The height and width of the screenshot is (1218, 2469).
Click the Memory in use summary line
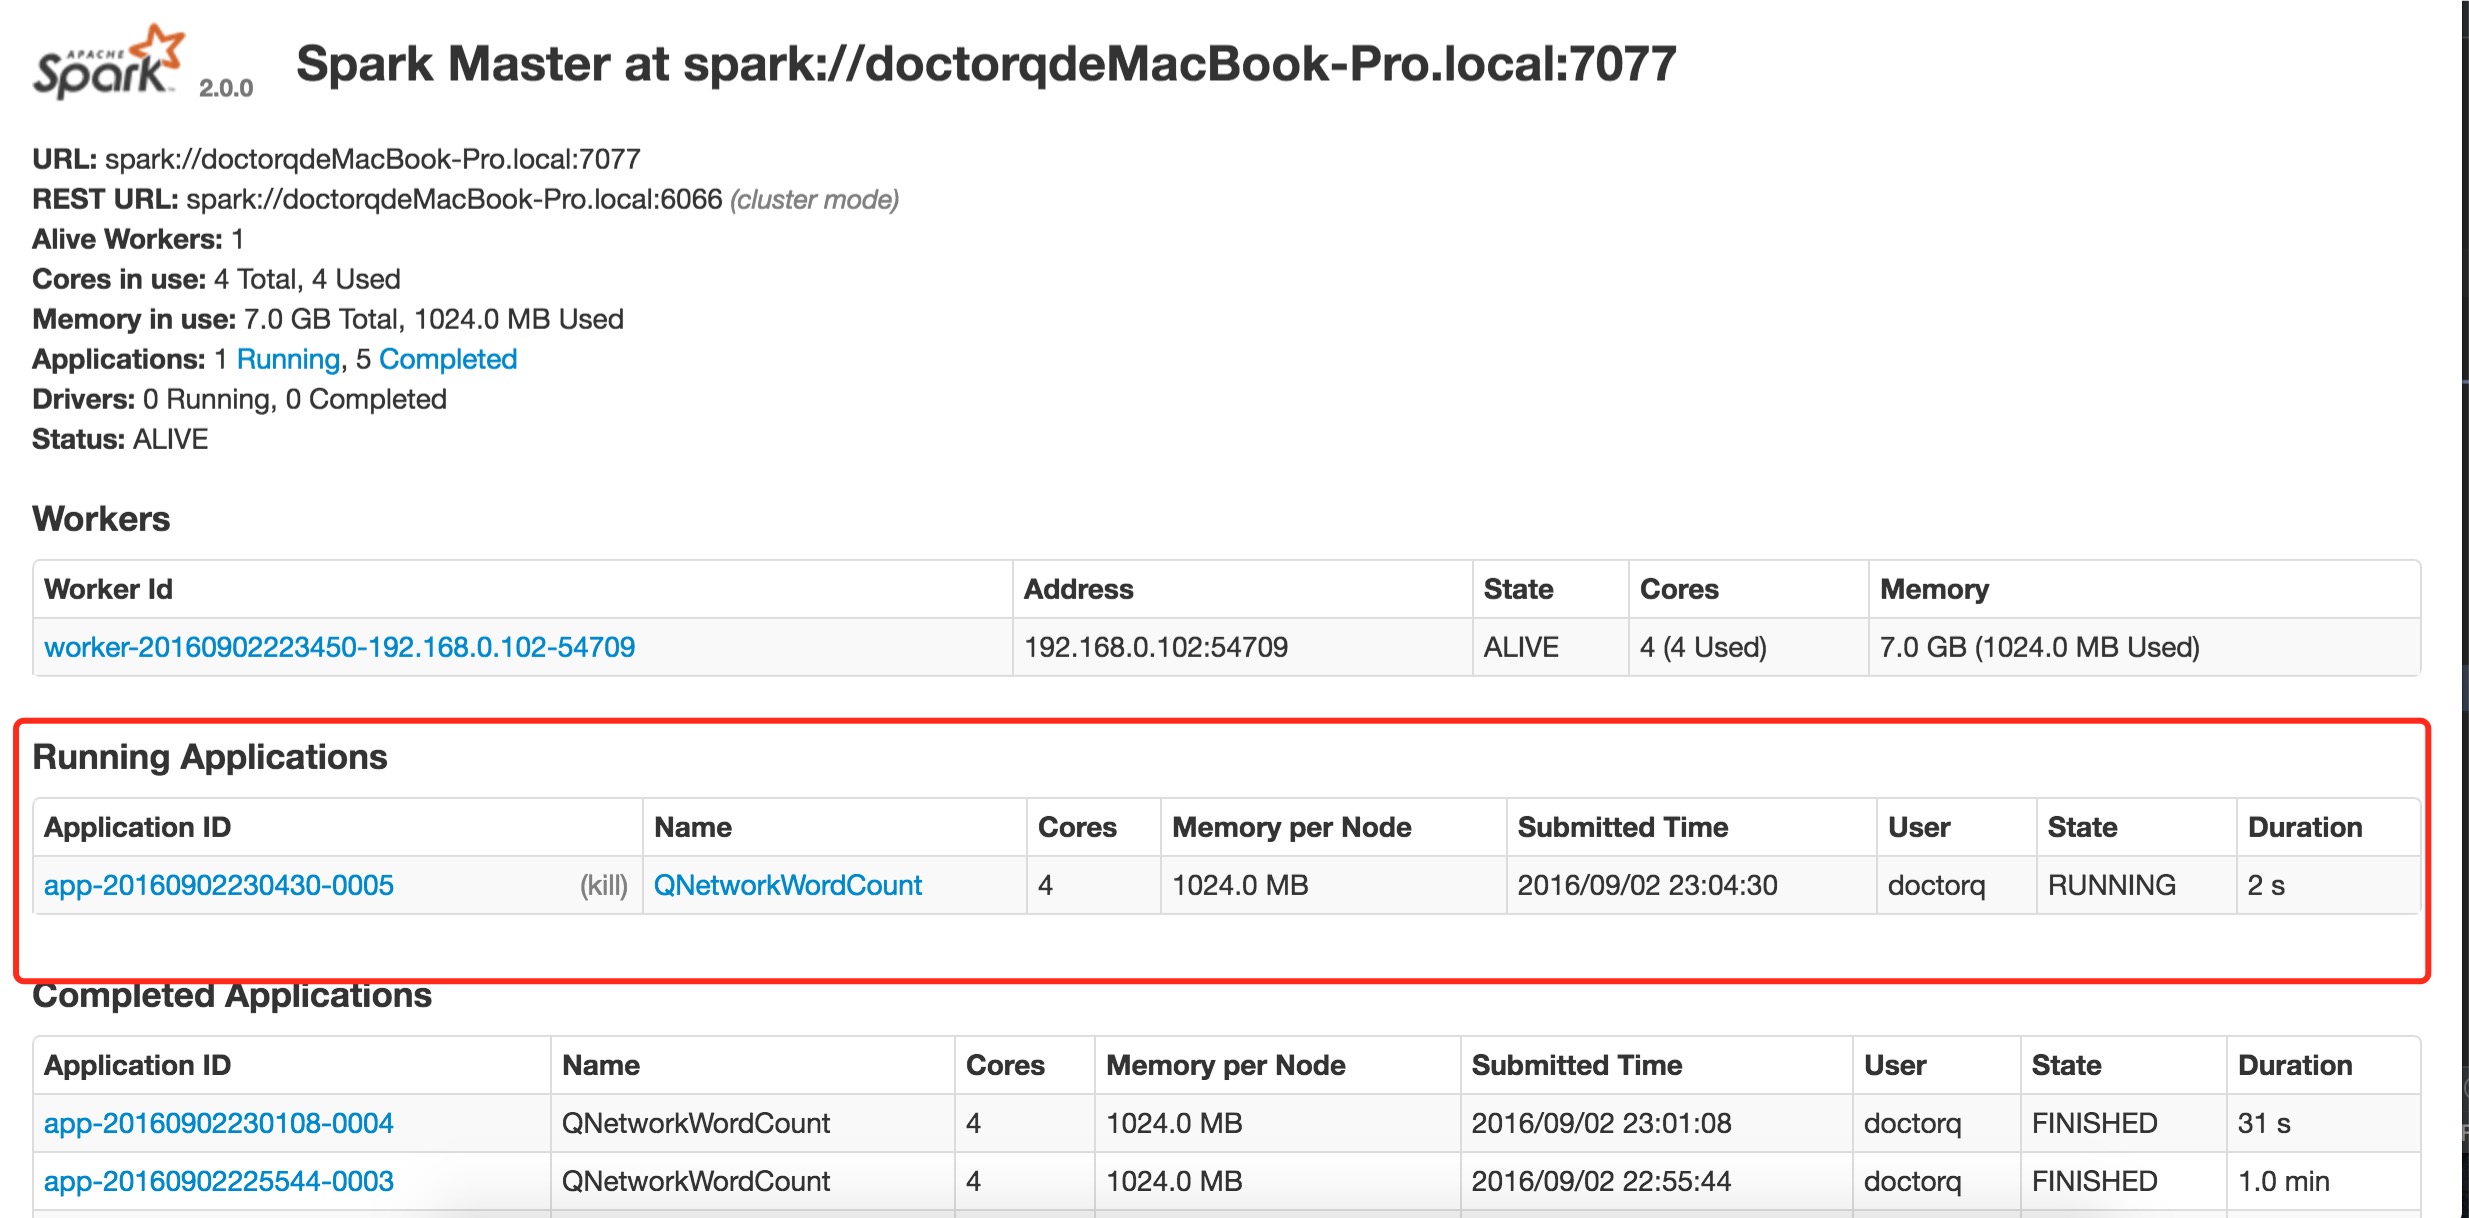point(328,319)
